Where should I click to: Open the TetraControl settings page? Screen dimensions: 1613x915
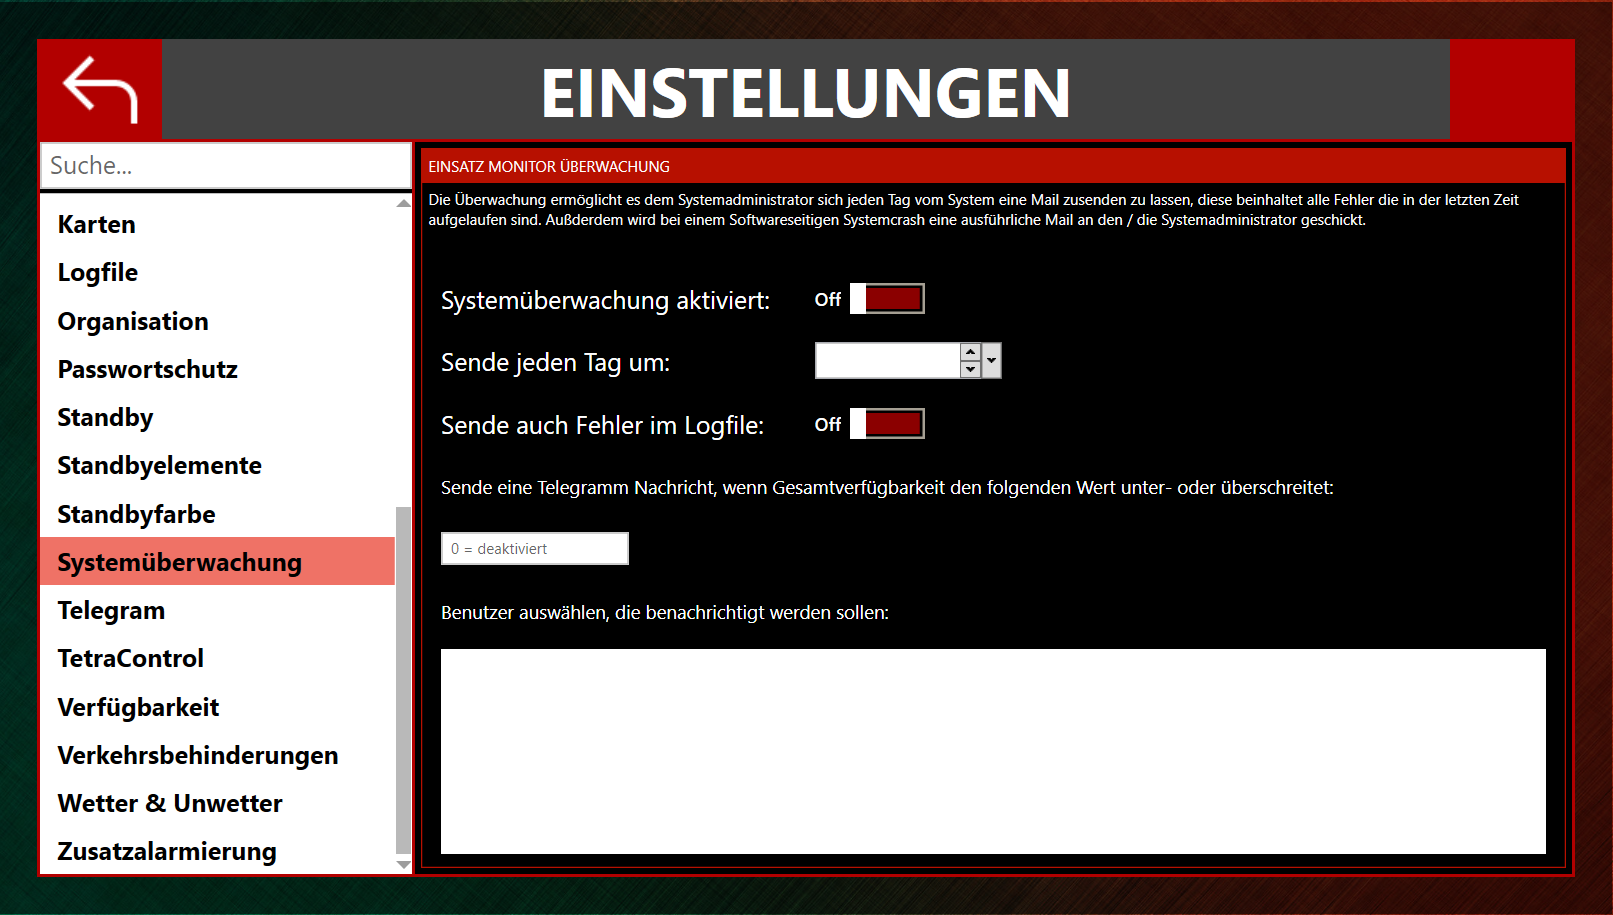click(x=130, y=658)
